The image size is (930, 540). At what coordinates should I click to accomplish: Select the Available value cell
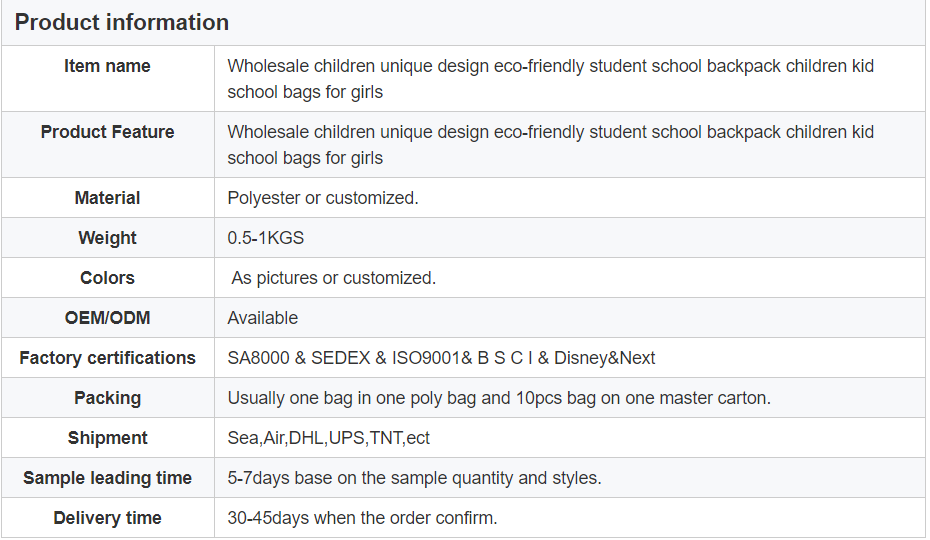[570, 317]
